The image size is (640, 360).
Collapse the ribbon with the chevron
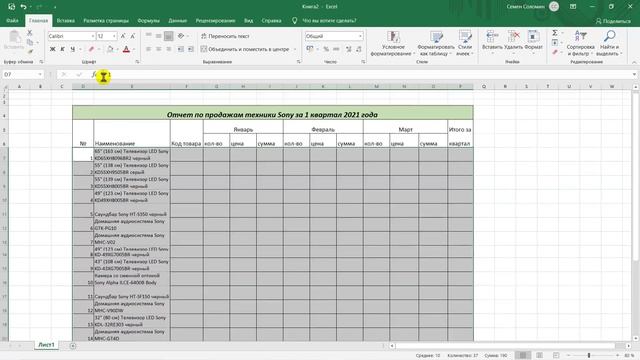(x=634, y=62)
